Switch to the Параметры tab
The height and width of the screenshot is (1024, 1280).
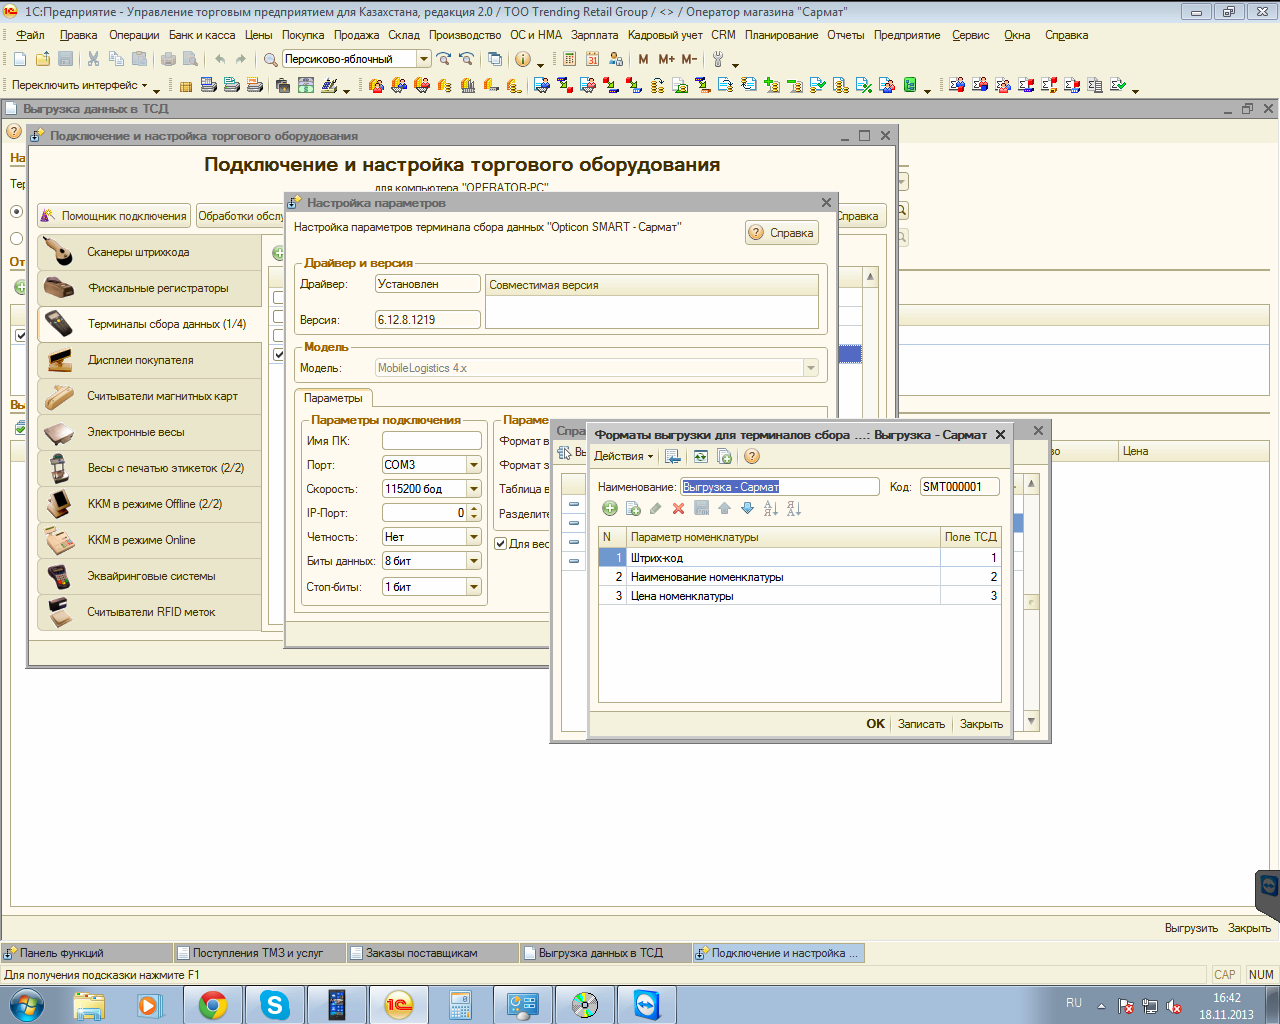point(334,398)
